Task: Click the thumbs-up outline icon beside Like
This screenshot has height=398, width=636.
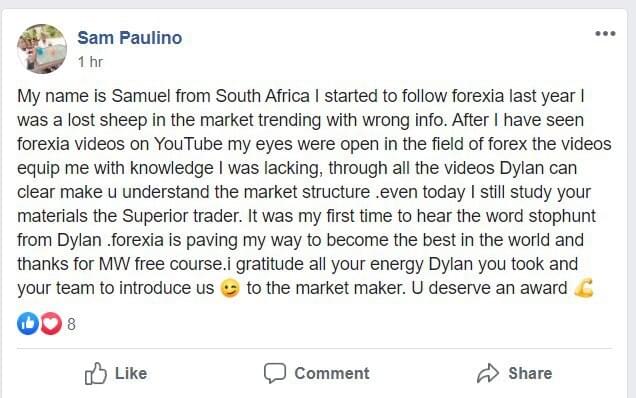Action: click(x=95, y=373)
